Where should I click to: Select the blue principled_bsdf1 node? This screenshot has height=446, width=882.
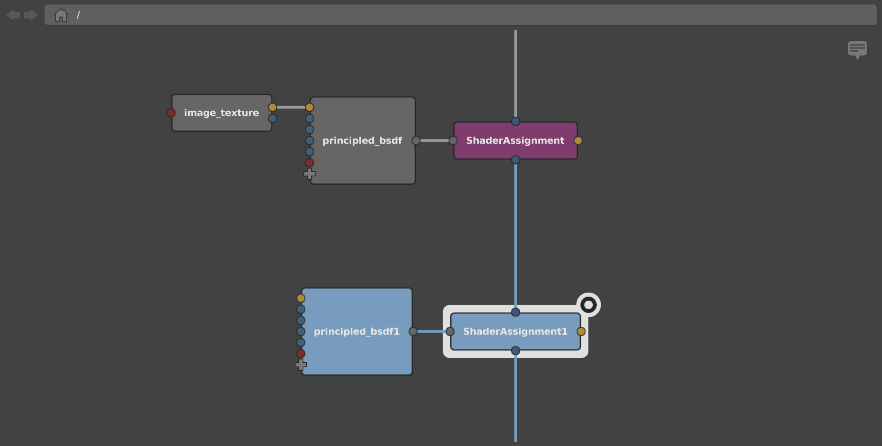[357, 331]
